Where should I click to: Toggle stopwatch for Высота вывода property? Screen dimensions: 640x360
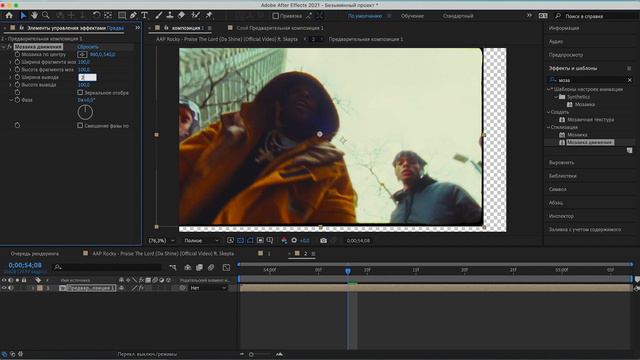coord(17,85)
